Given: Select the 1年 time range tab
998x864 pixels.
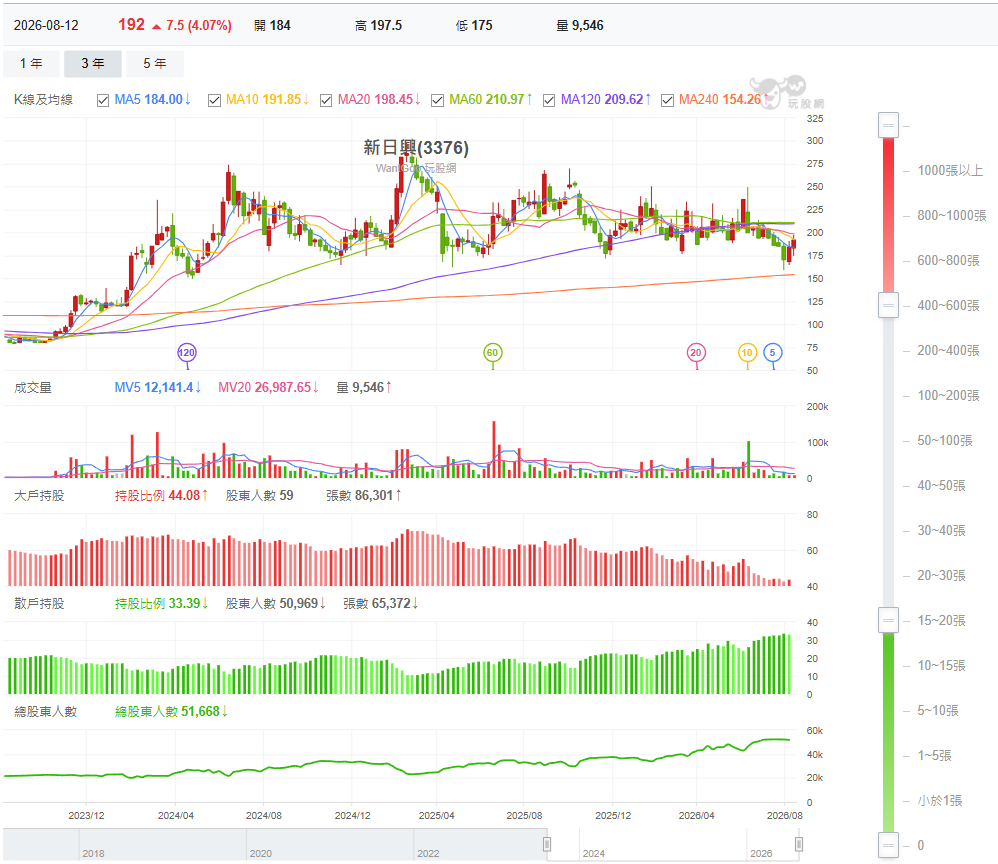Looking at the screenshot, I should pyautogui.click(x=31, y=64).
